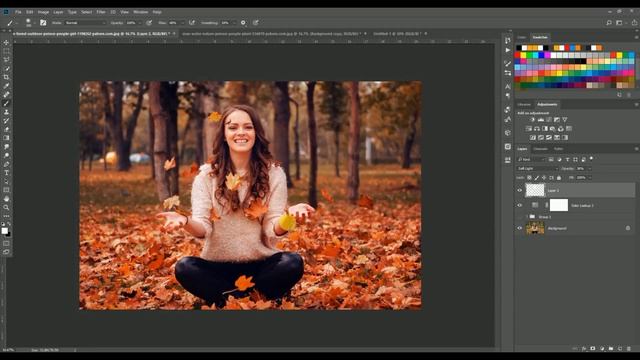Pick the red swatch in Swatches panel
The height and width of the screenshot is (360, 640).
(x=518, y=55)
